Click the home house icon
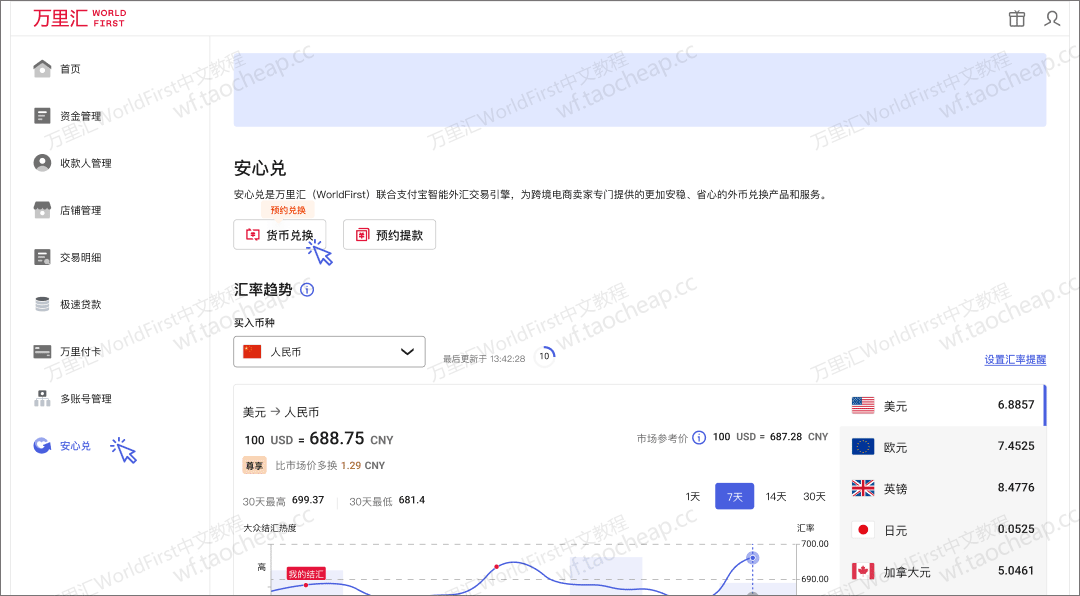This screenshot has width=1080, height=596. tap(42, 69)
